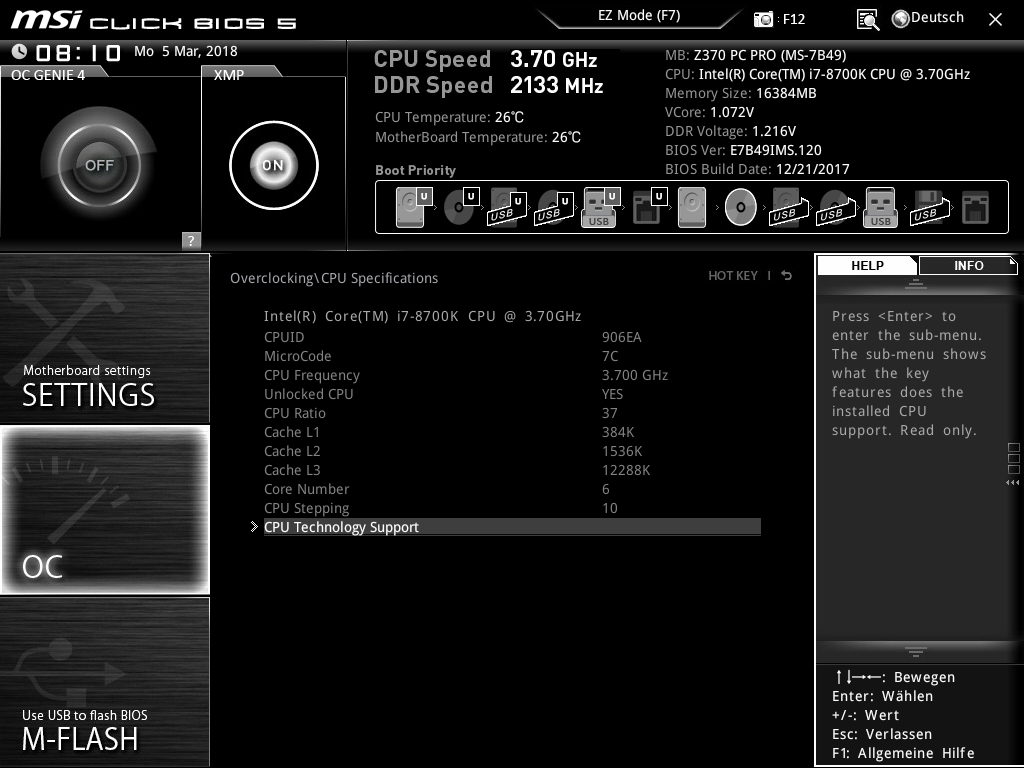1024x768 pixels.
Task: Switch to EZ Mode (F7)
Action: 639,16
